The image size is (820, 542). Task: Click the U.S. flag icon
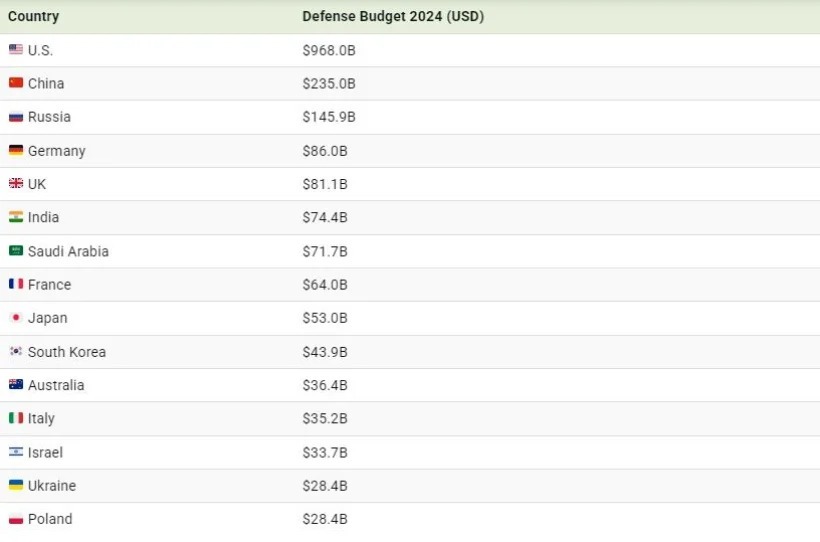16,50
